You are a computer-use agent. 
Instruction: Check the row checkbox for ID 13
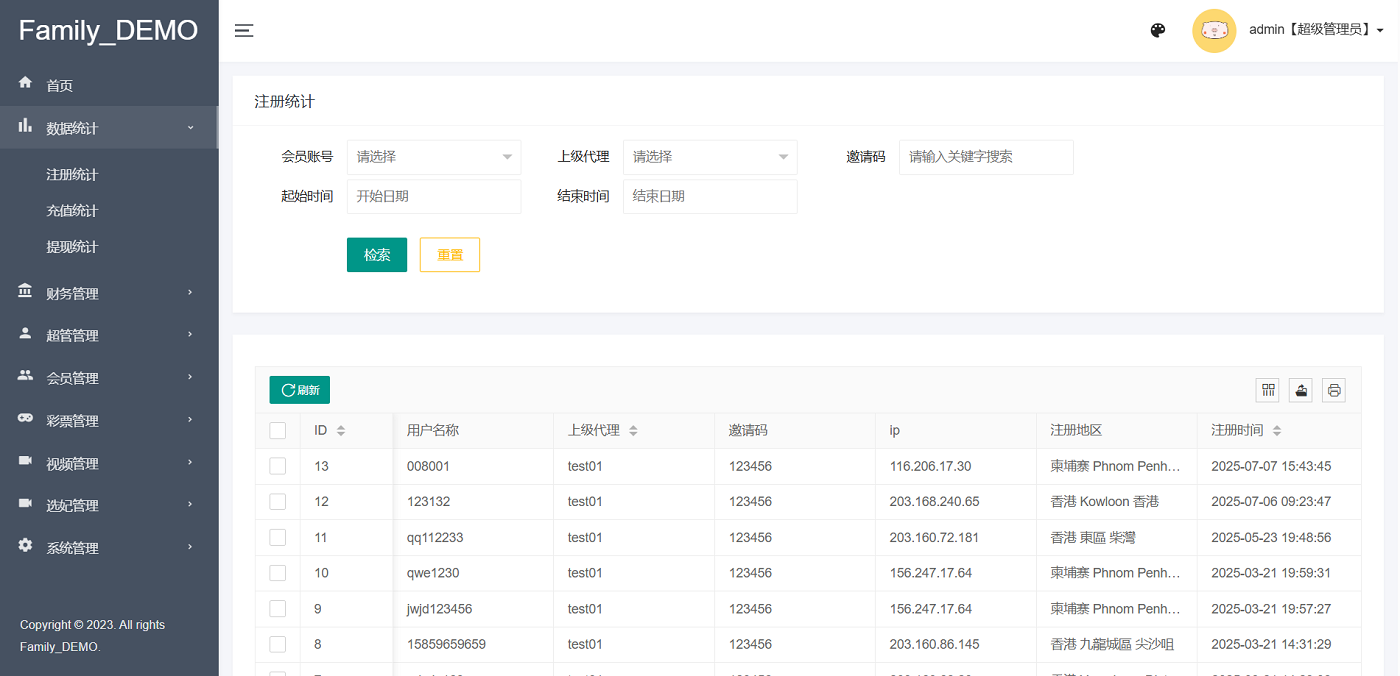click(278, 466)
